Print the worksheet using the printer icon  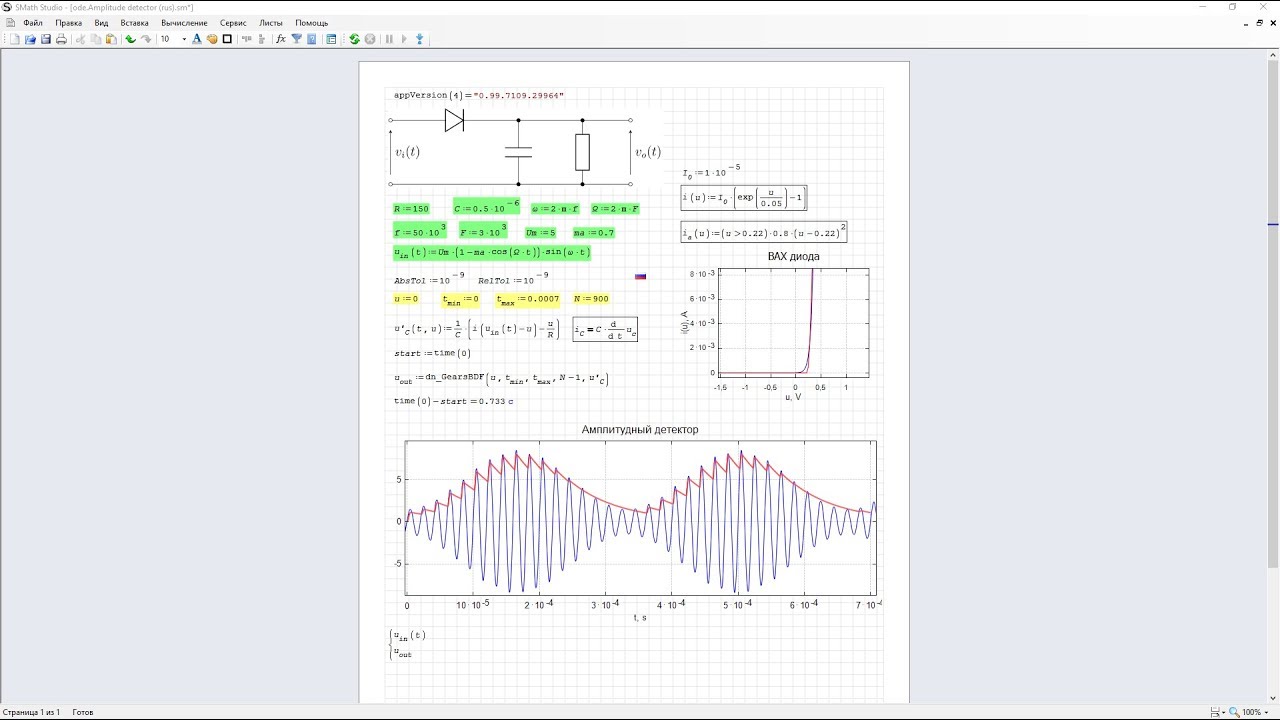(61, 39)
